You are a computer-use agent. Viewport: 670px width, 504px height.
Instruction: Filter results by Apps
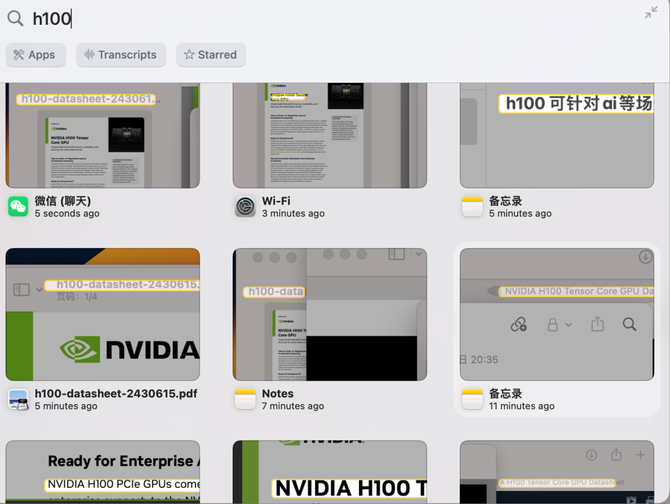(x=36, y=55)
